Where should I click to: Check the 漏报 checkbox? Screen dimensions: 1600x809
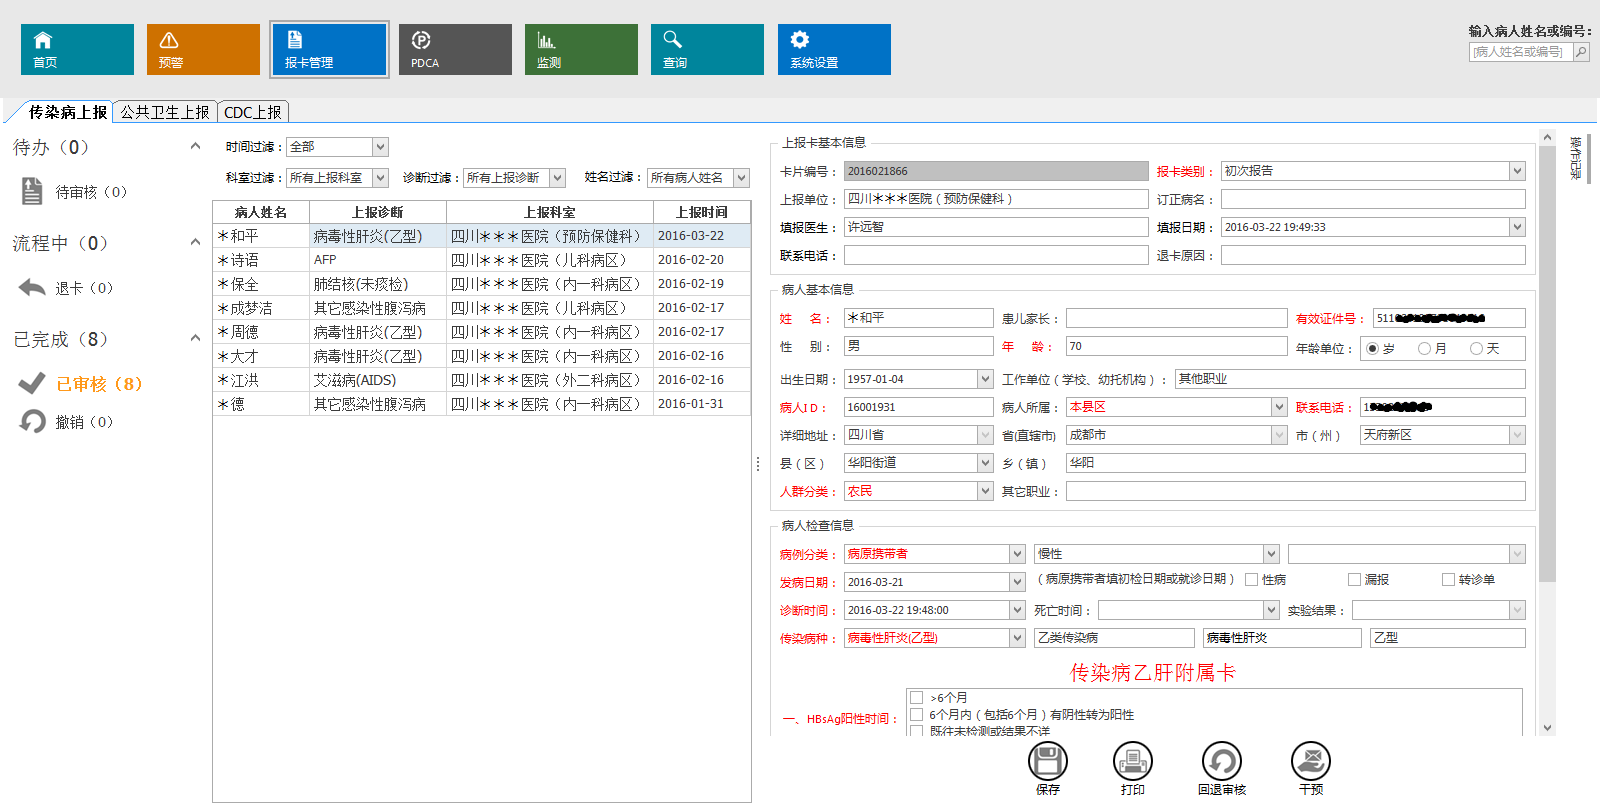pyautogui.click(x=1354, y=580)
